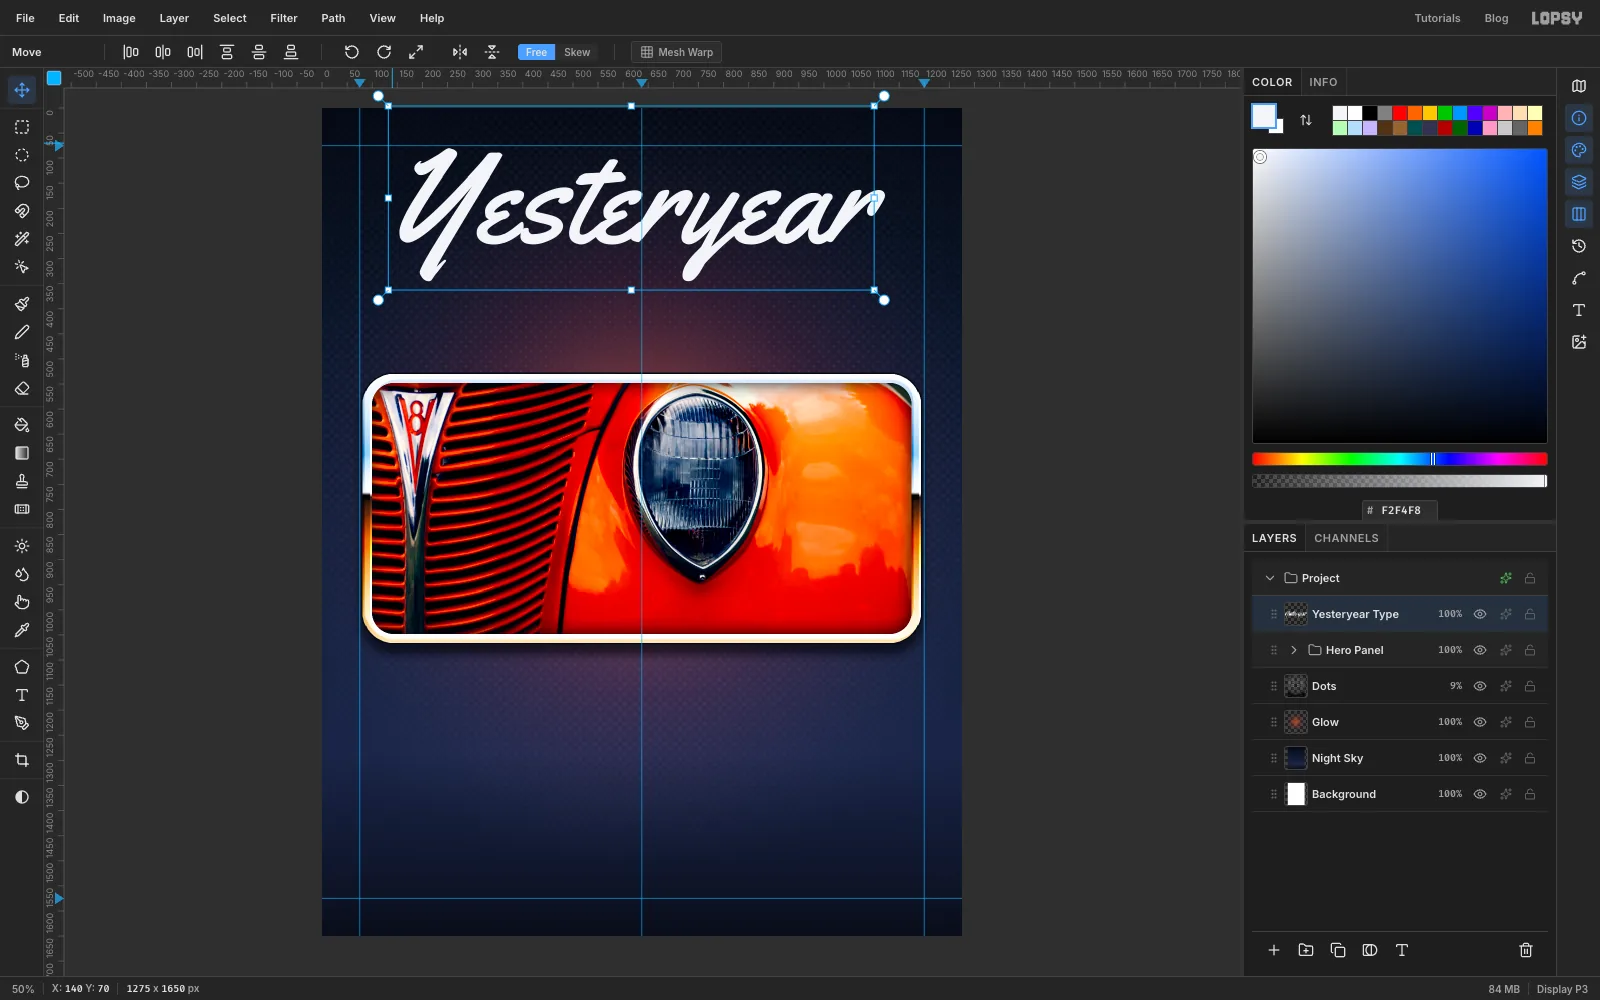The image size is (1600, 1000).
Task: Click the flip horizontal icon
Action: coord(460,52)
